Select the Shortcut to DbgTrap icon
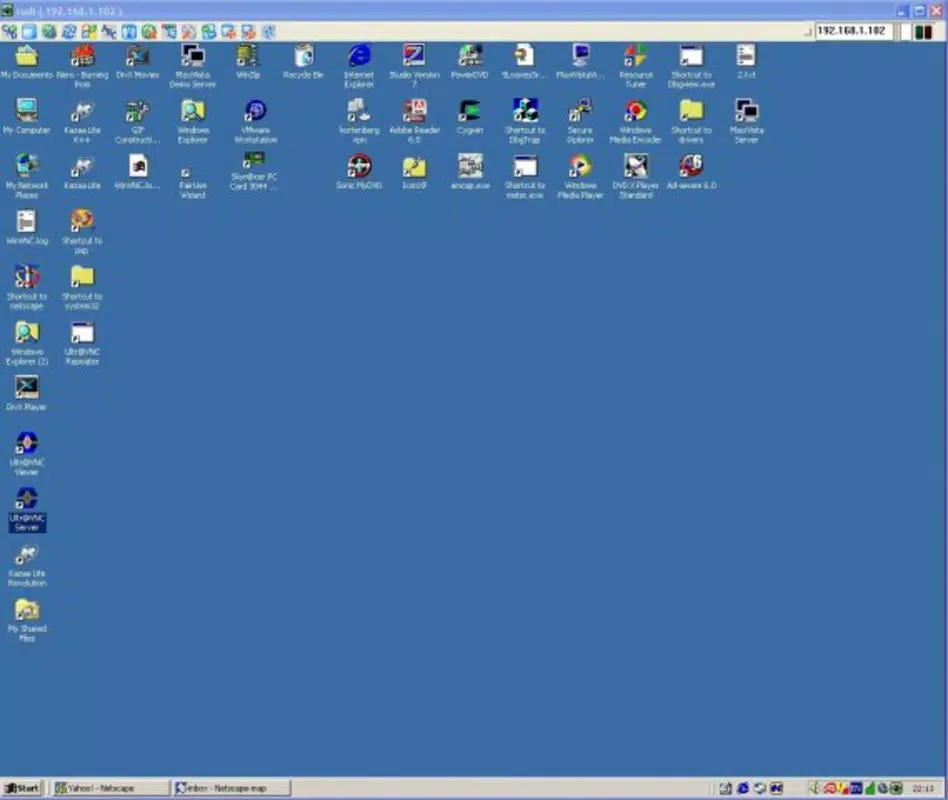The width and height of the screenshot is (948, 800). [x=525, y=122]
